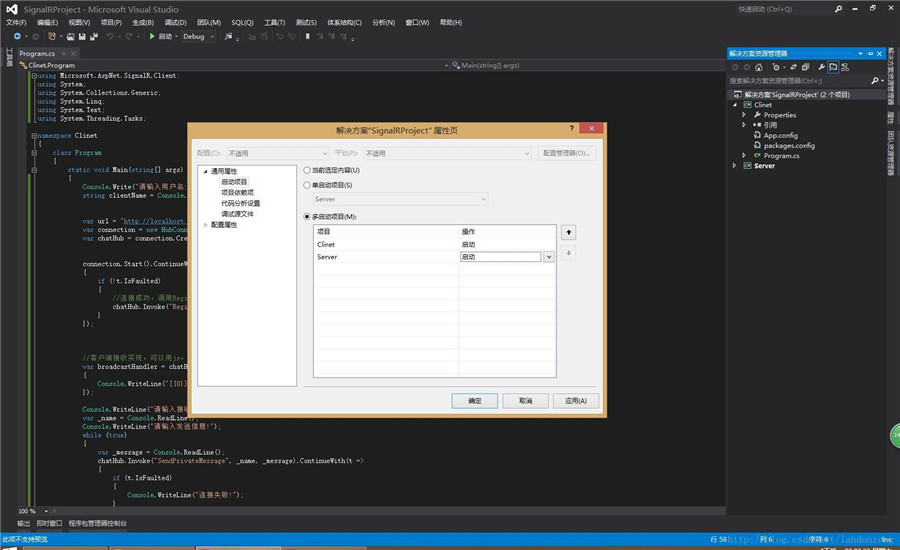
Task: Switch to the Program.cs editor tab
Action: point(37,53)
